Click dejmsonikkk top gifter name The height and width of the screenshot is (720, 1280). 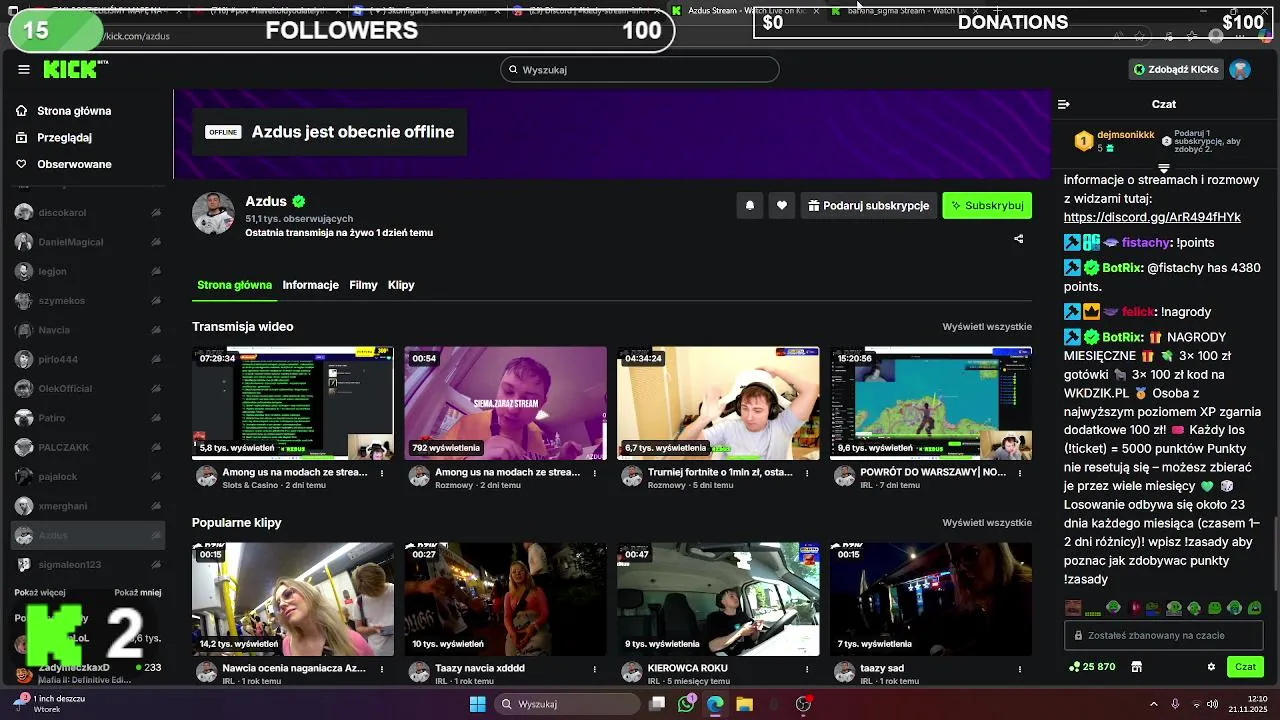pos(1126,135)
